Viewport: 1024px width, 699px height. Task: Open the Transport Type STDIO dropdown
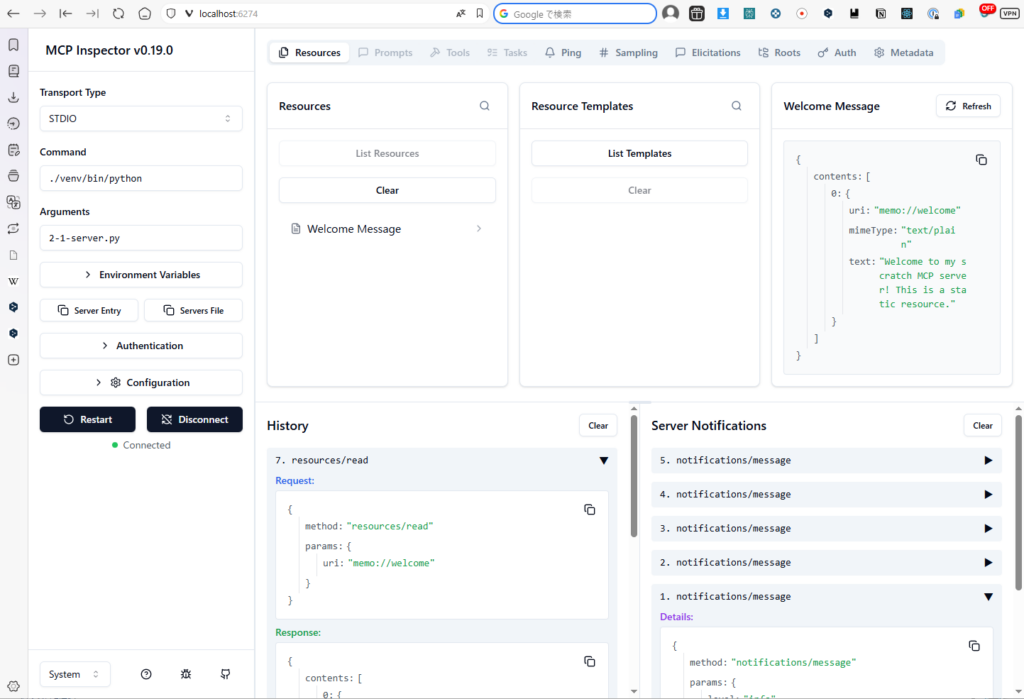(x=141, y=118)
